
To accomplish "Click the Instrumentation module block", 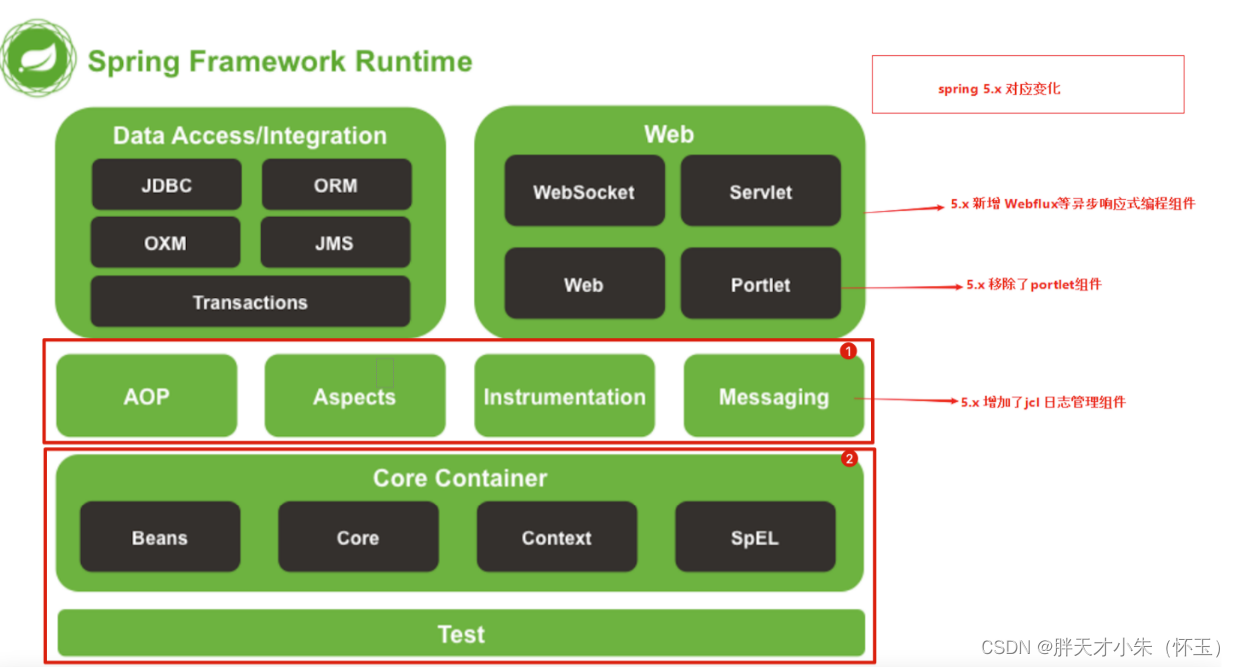I will 565,396.
